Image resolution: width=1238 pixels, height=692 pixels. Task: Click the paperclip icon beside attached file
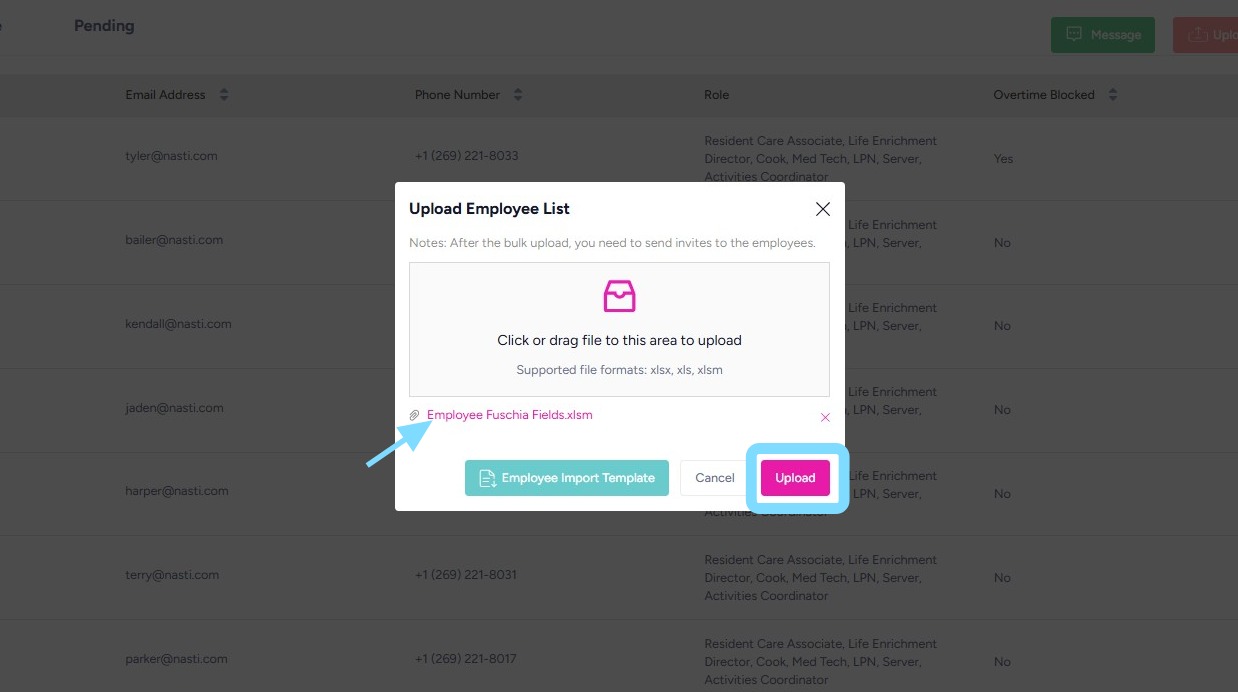(x=415, y=415)
